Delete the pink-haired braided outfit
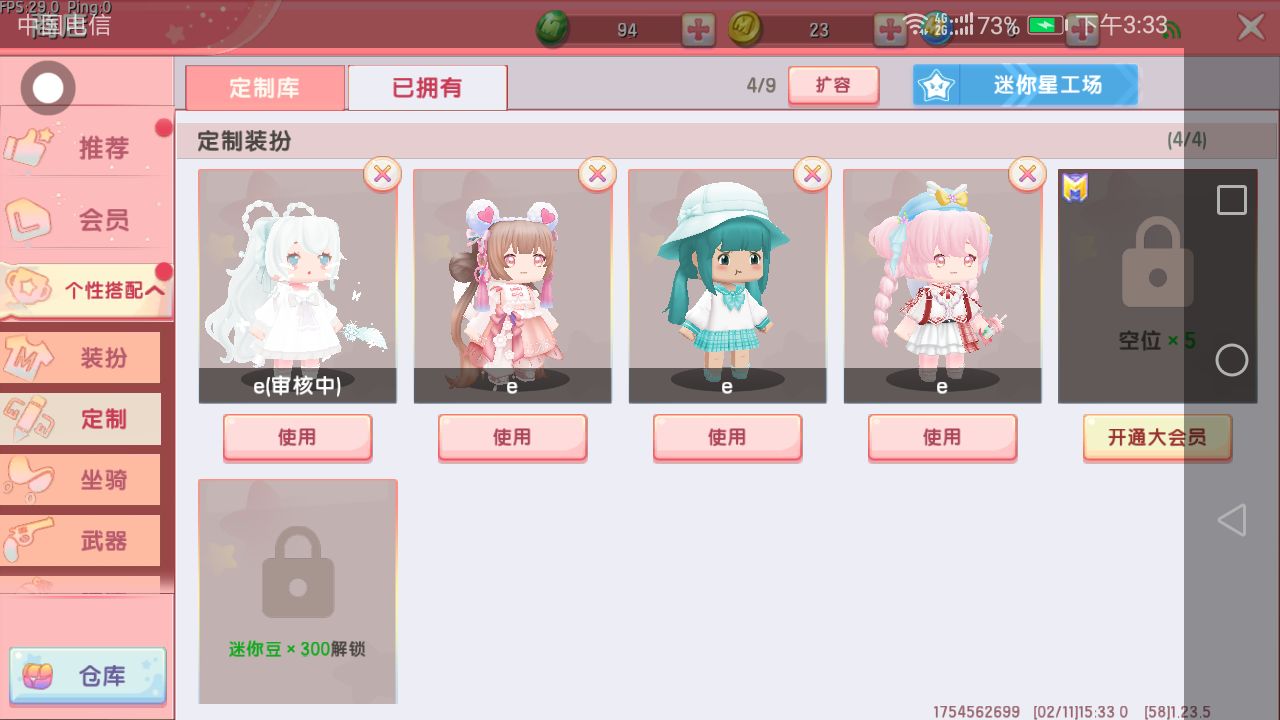Image resolution: width=1280 pixels, height=720 pixels. [x=1027, y=174]
